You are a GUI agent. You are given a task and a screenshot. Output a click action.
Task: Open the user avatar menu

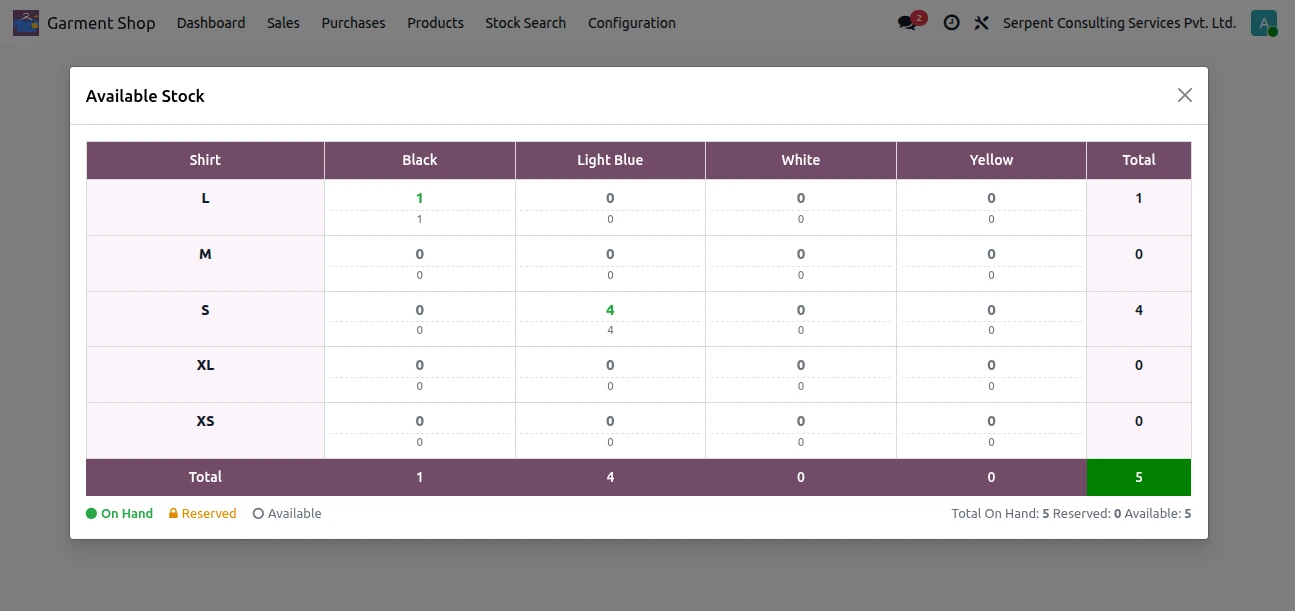coord(1264,23)
